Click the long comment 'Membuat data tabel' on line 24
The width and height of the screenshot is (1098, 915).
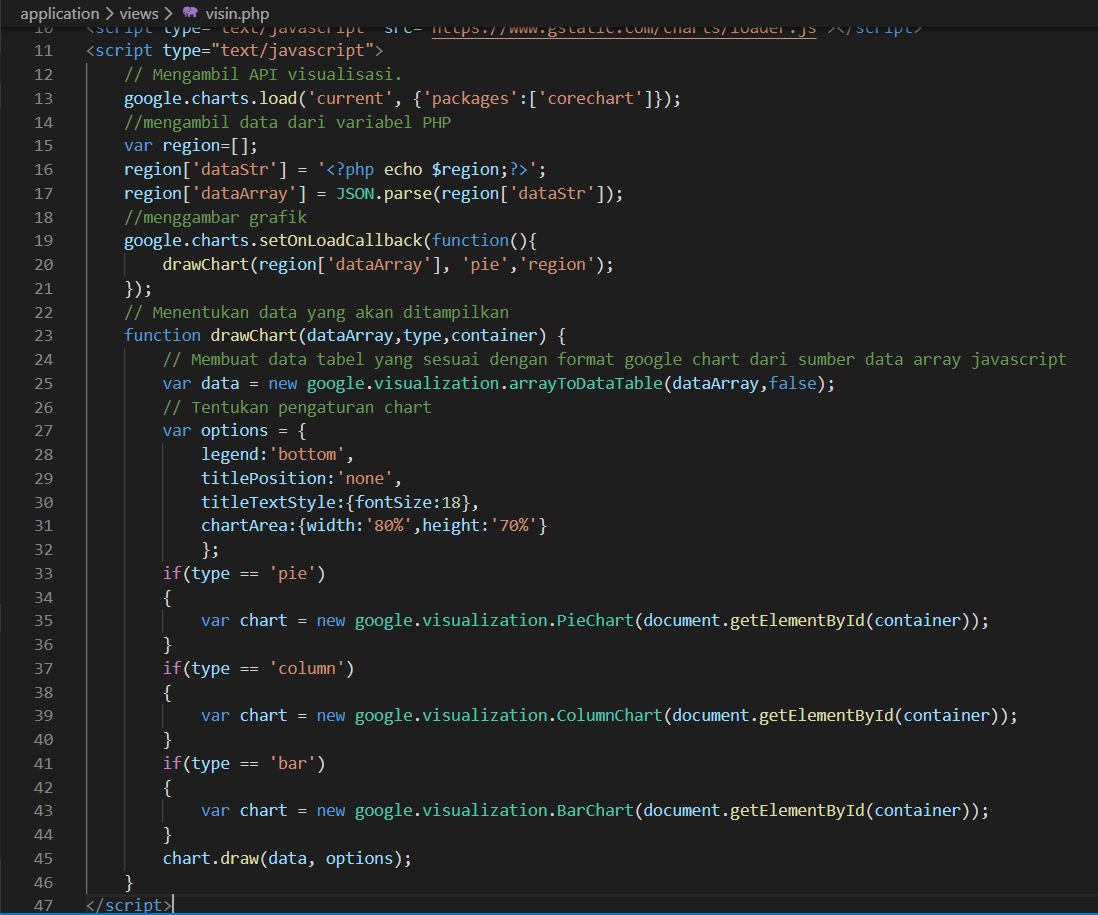click(x=614, y=359)
